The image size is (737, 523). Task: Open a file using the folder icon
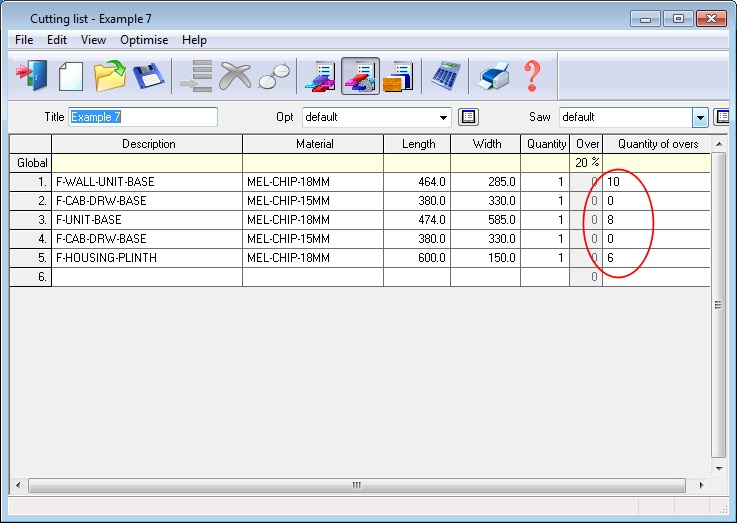point(110,76)
